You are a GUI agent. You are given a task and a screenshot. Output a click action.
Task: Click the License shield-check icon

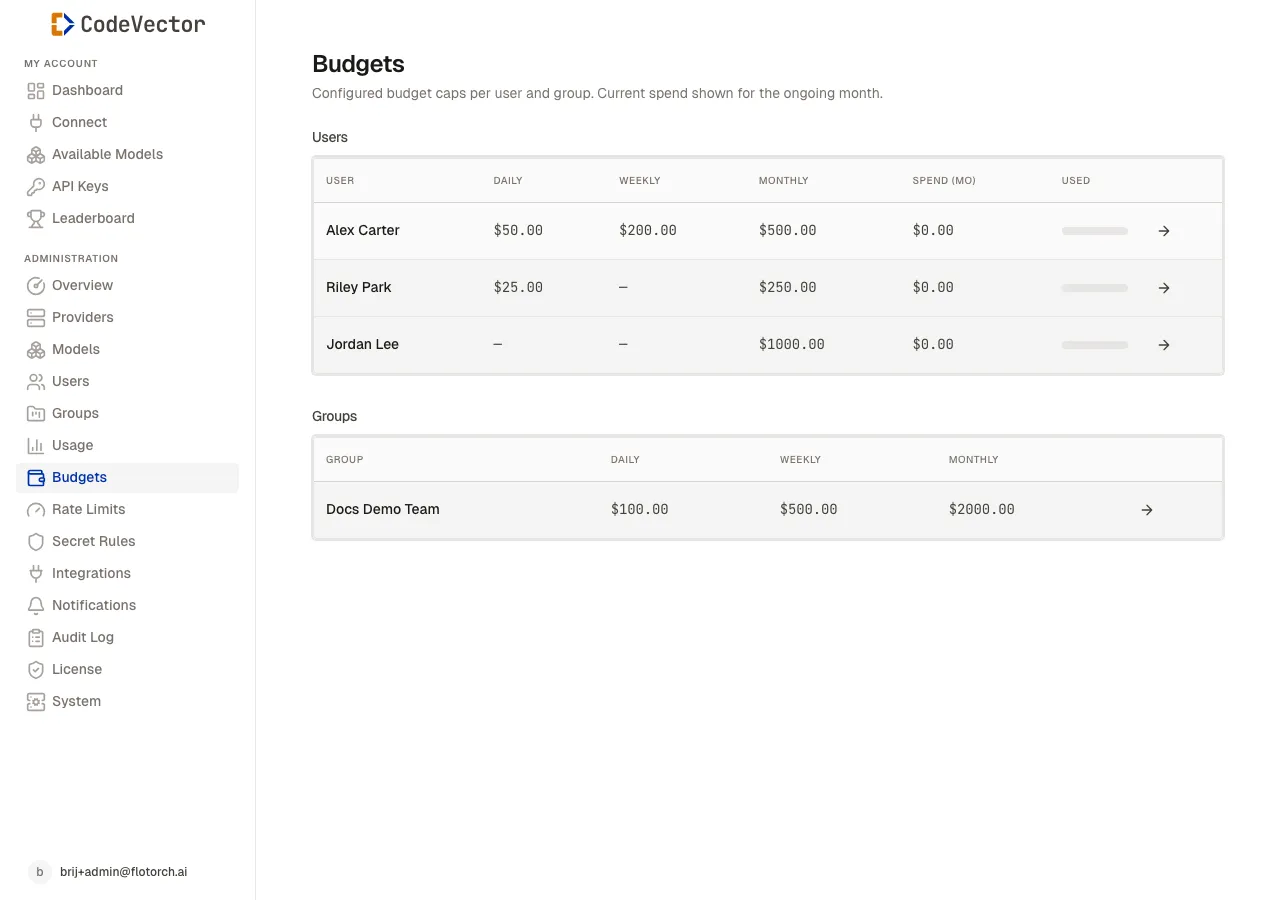36,670
